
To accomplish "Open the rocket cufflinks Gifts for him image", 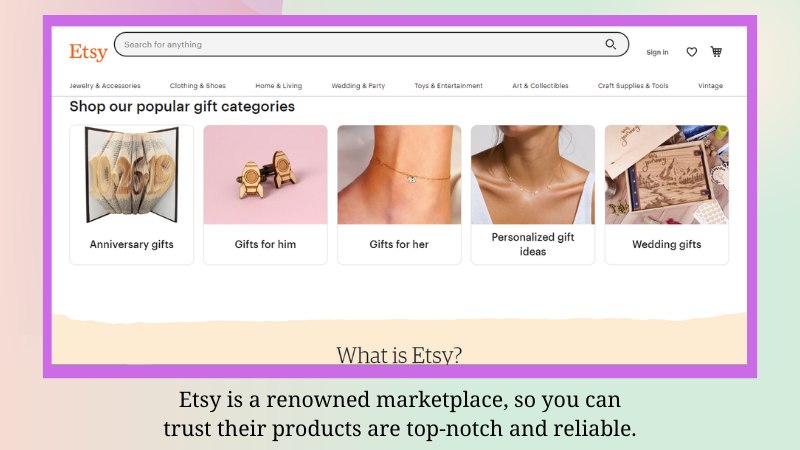I will pyautogui.click(x=265, y=174).
